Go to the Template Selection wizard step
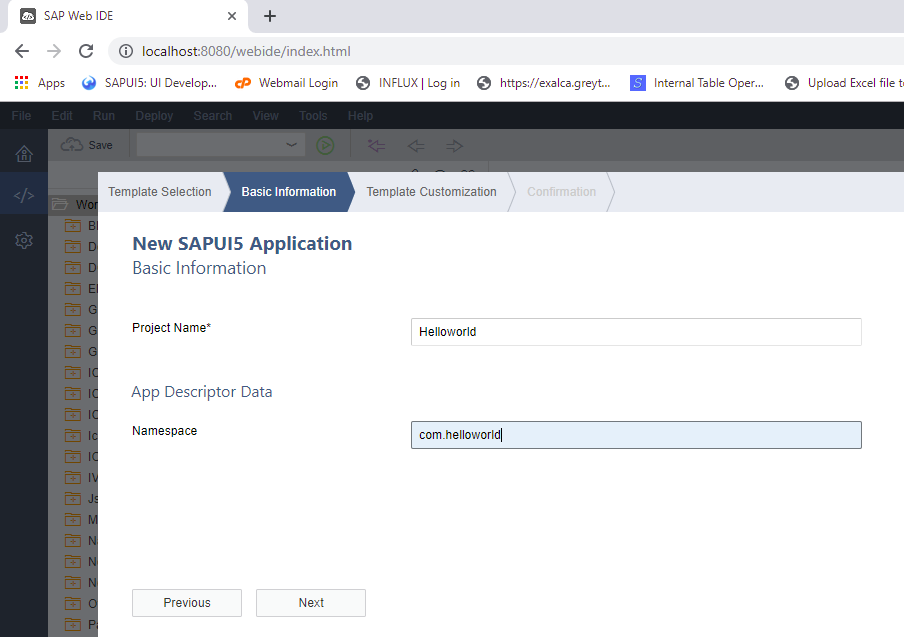 [x=160, y=192]
